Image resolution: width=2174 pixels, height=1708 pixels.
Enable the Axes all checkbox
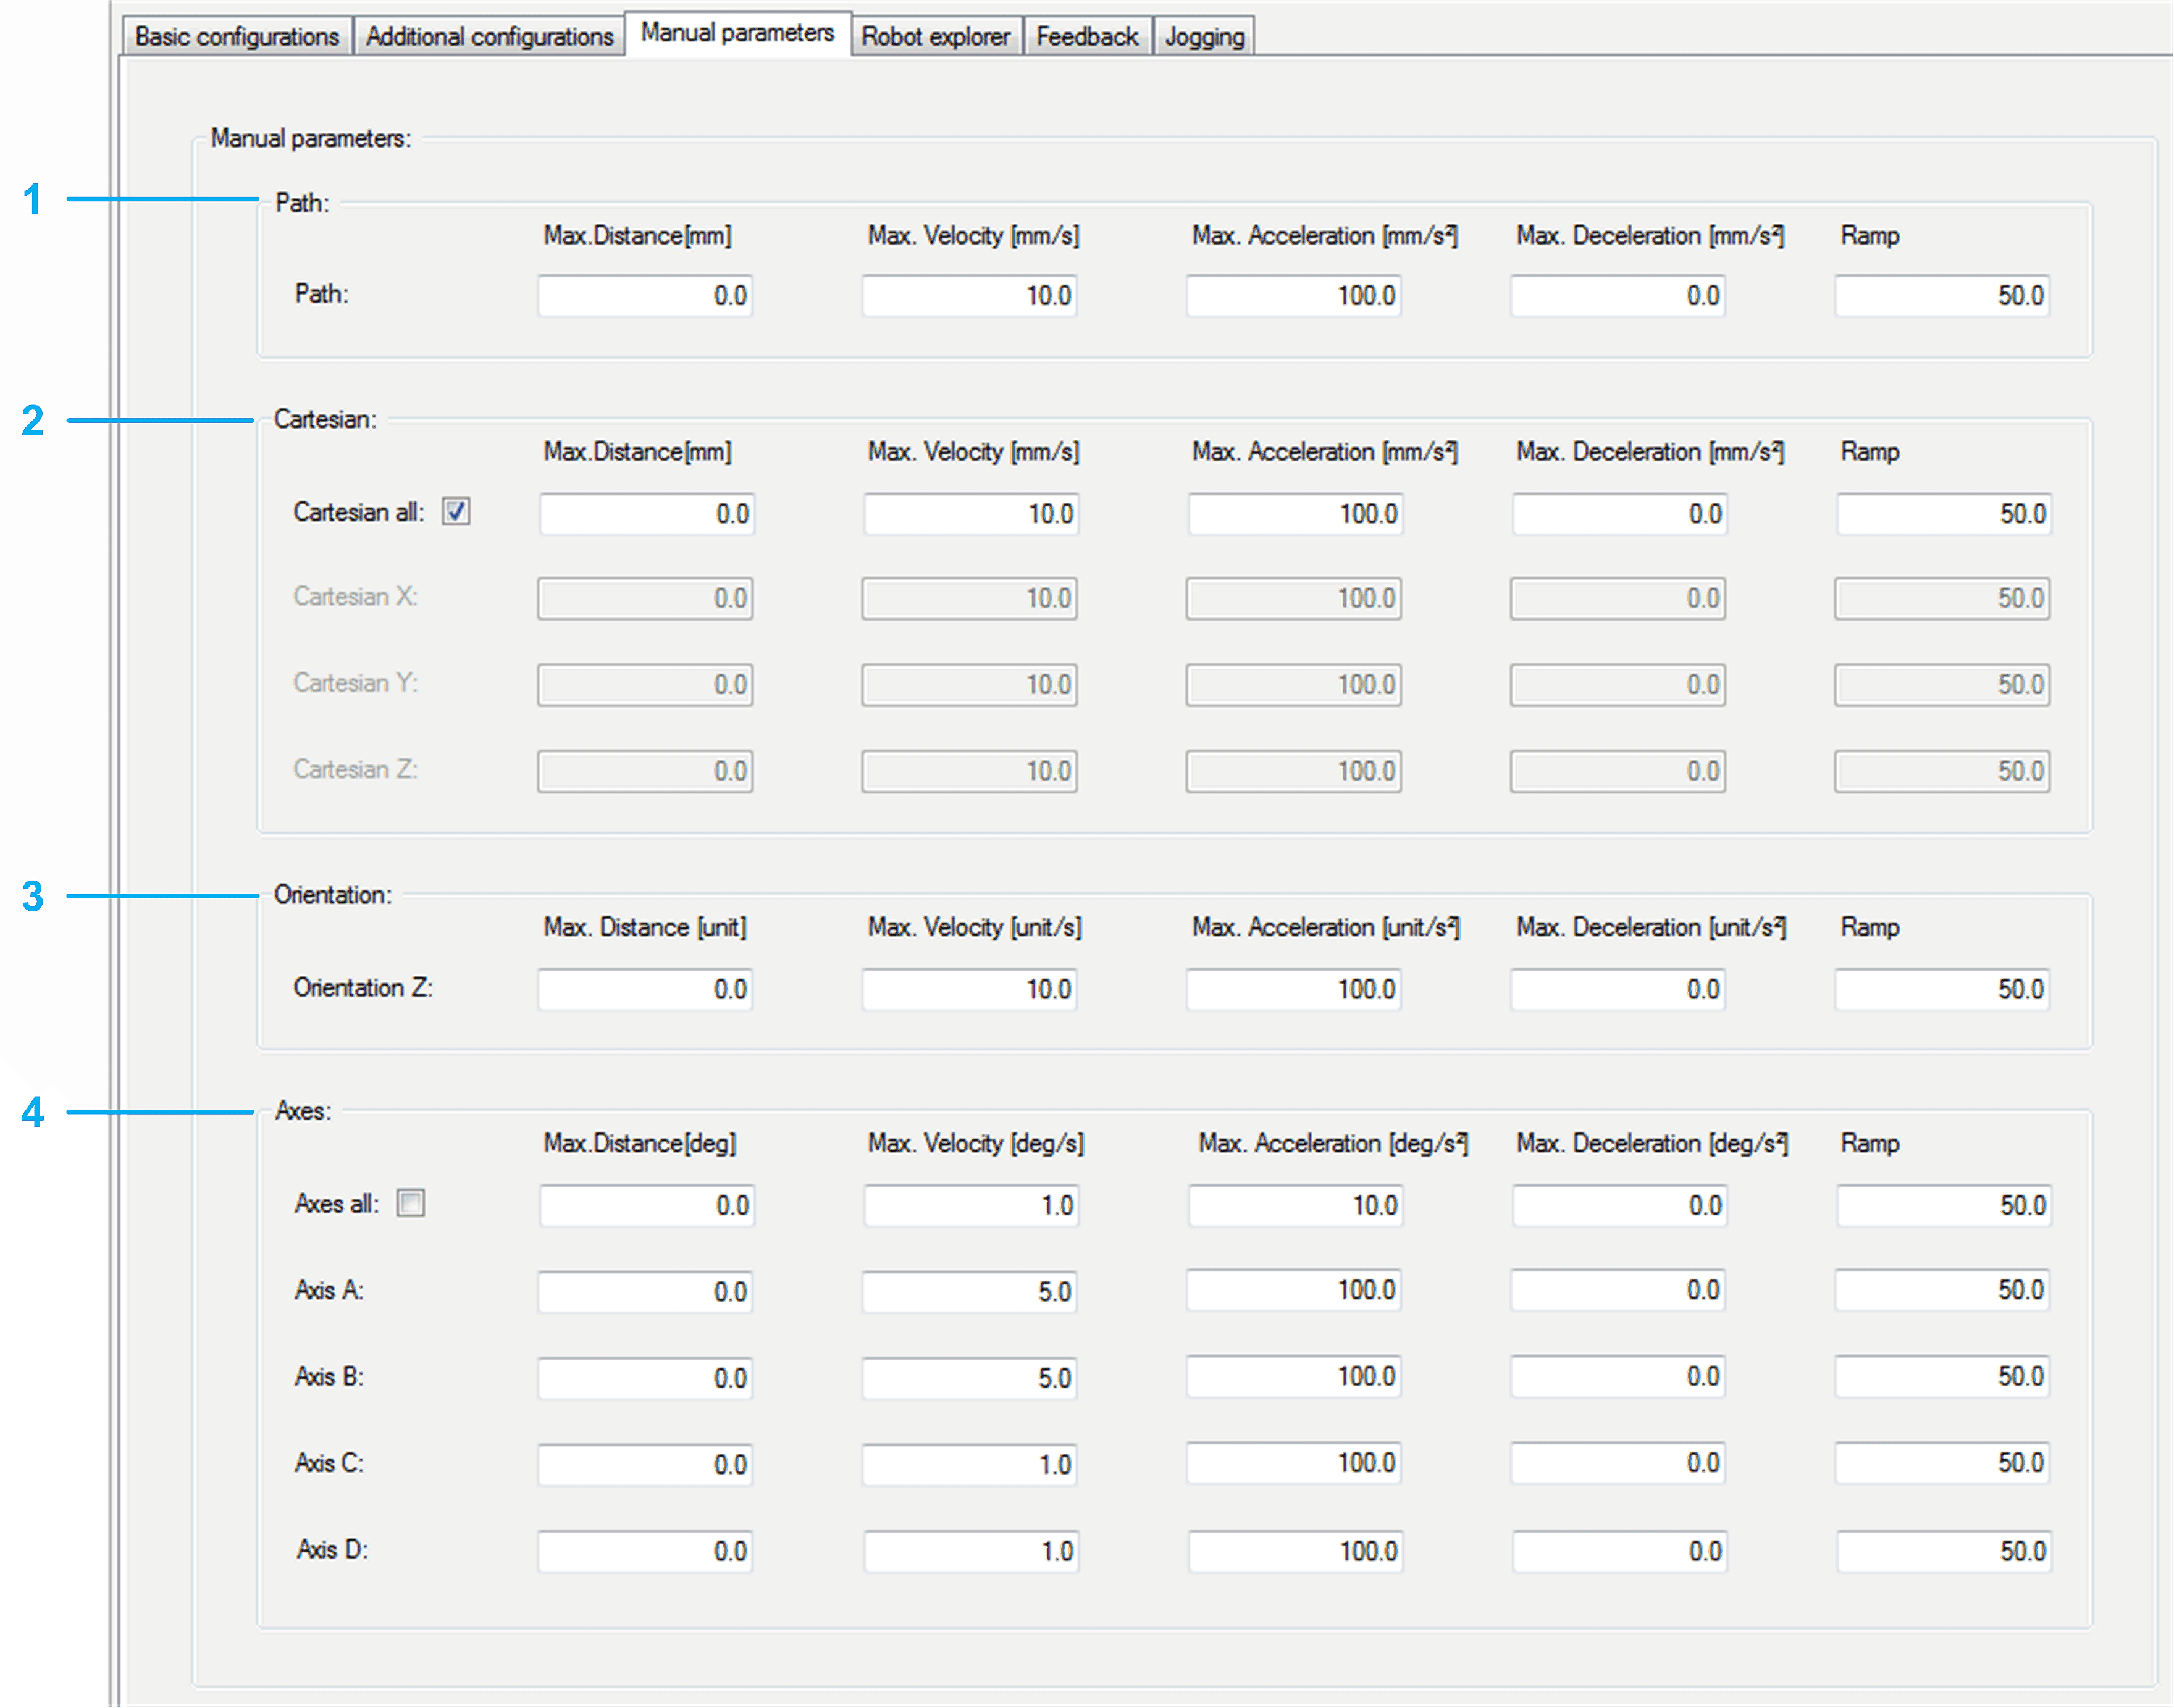coord(411,1202)
